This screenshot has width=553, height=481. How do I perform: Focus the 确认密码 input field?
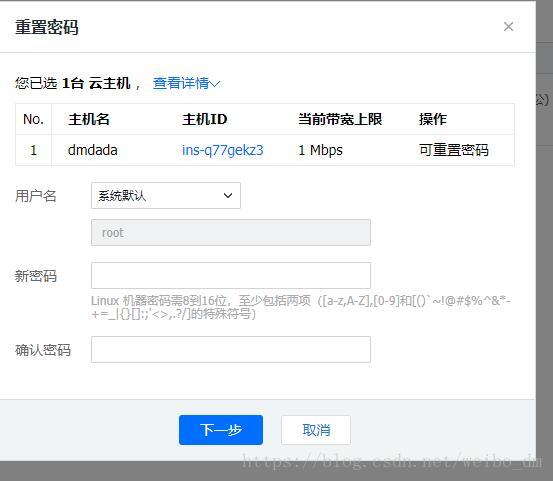pyautogui.click(x=231, y=349)
